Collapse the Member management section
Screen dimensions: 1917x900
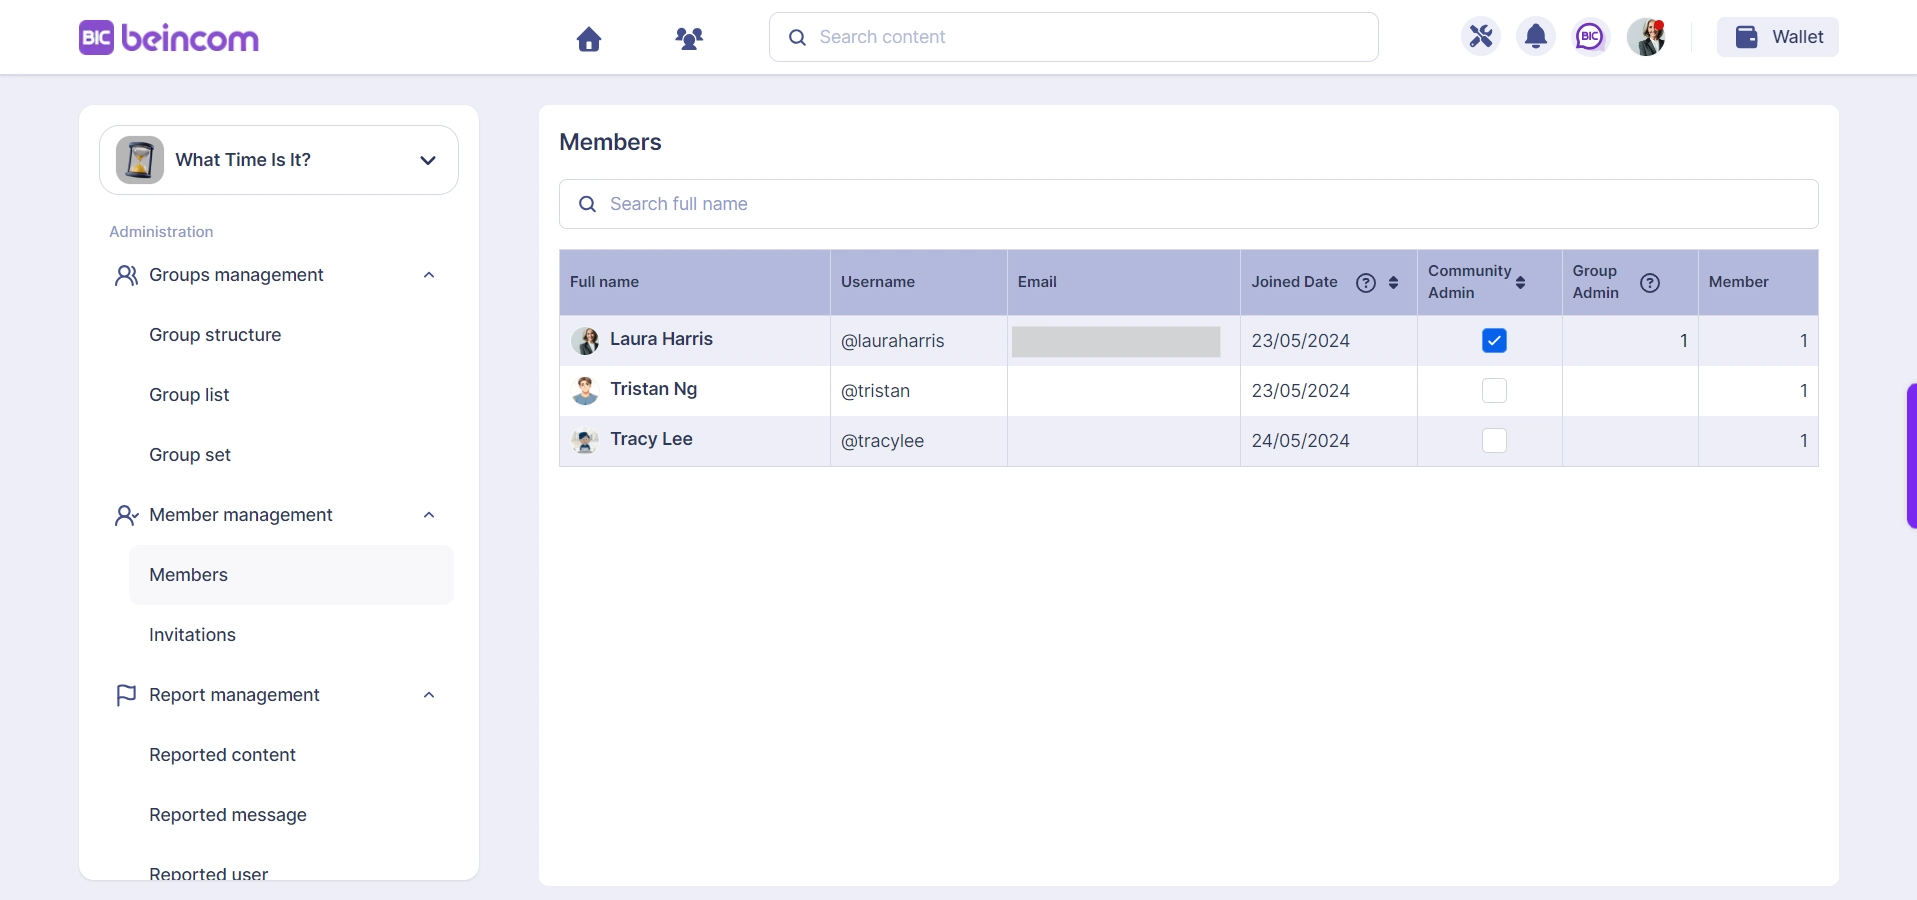click(429, 515)
